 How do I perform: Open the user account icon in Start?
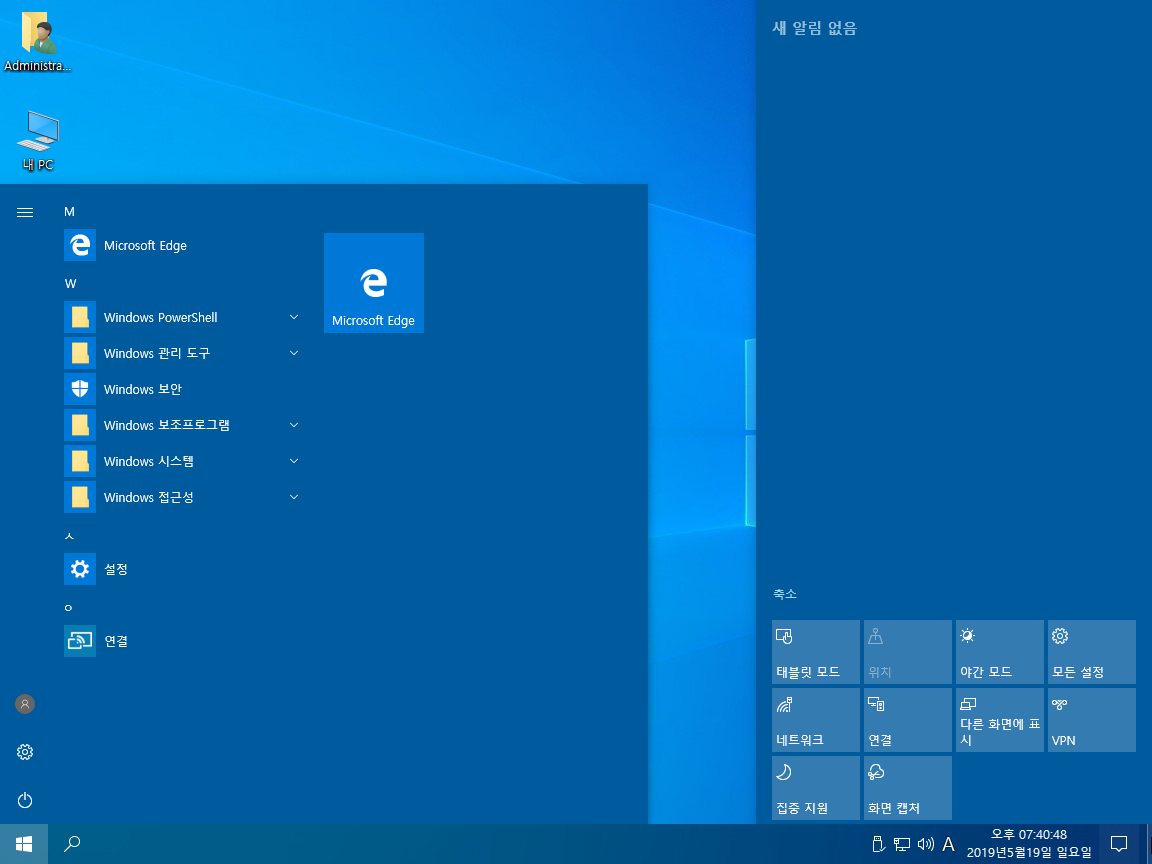click(x=25, y=705)
